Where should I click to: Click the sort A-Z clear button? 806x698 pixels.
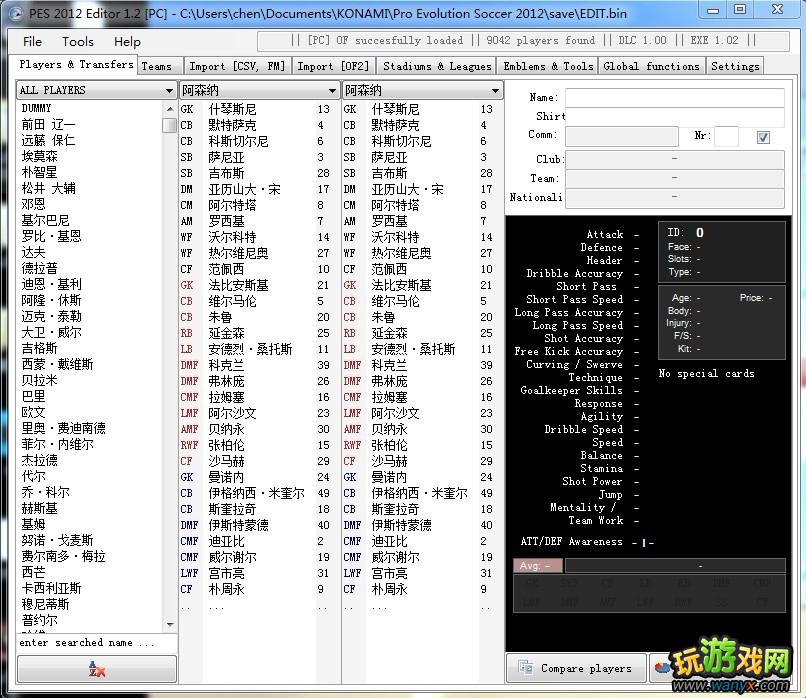(97, 669)
